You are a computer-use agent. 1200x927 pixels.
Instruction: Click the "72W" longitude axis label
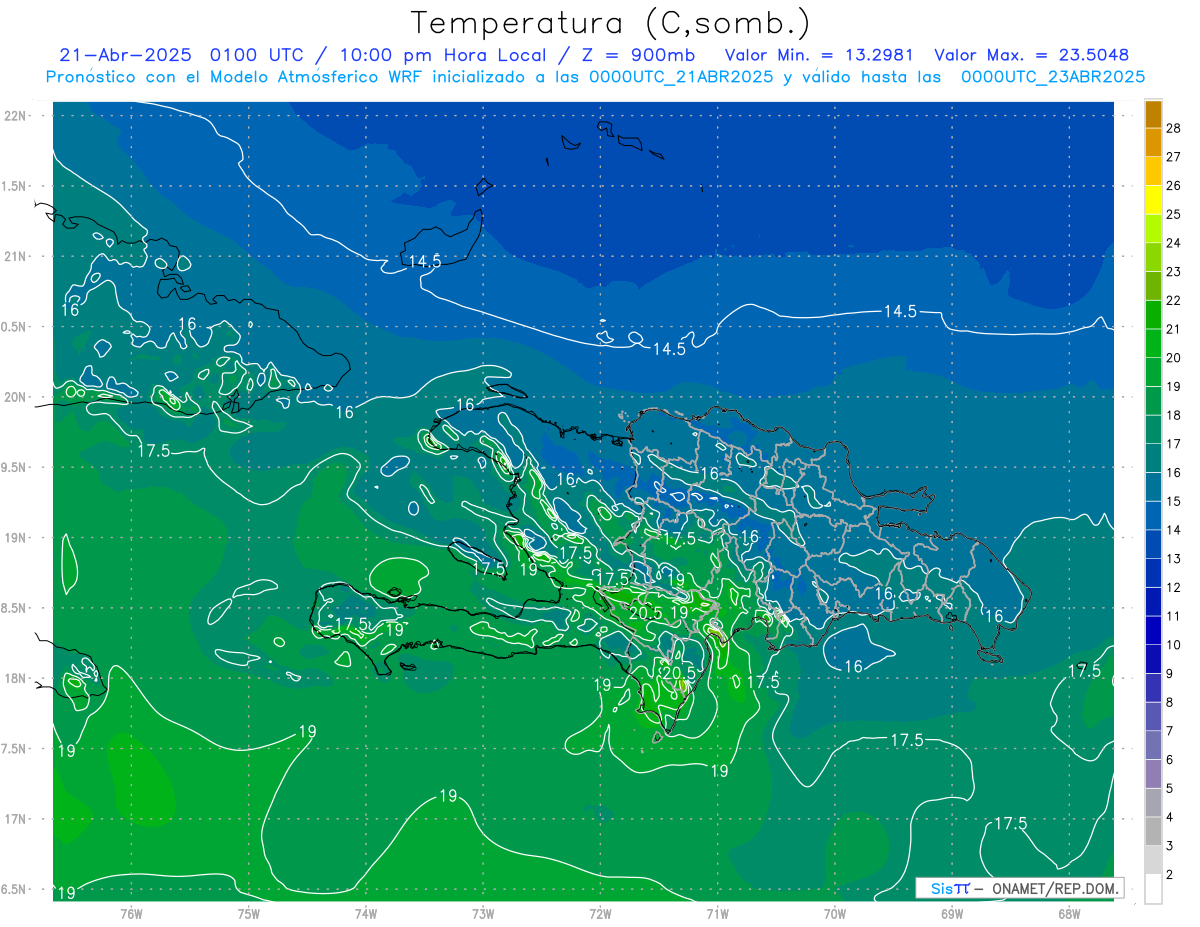[x=600, y=913]
